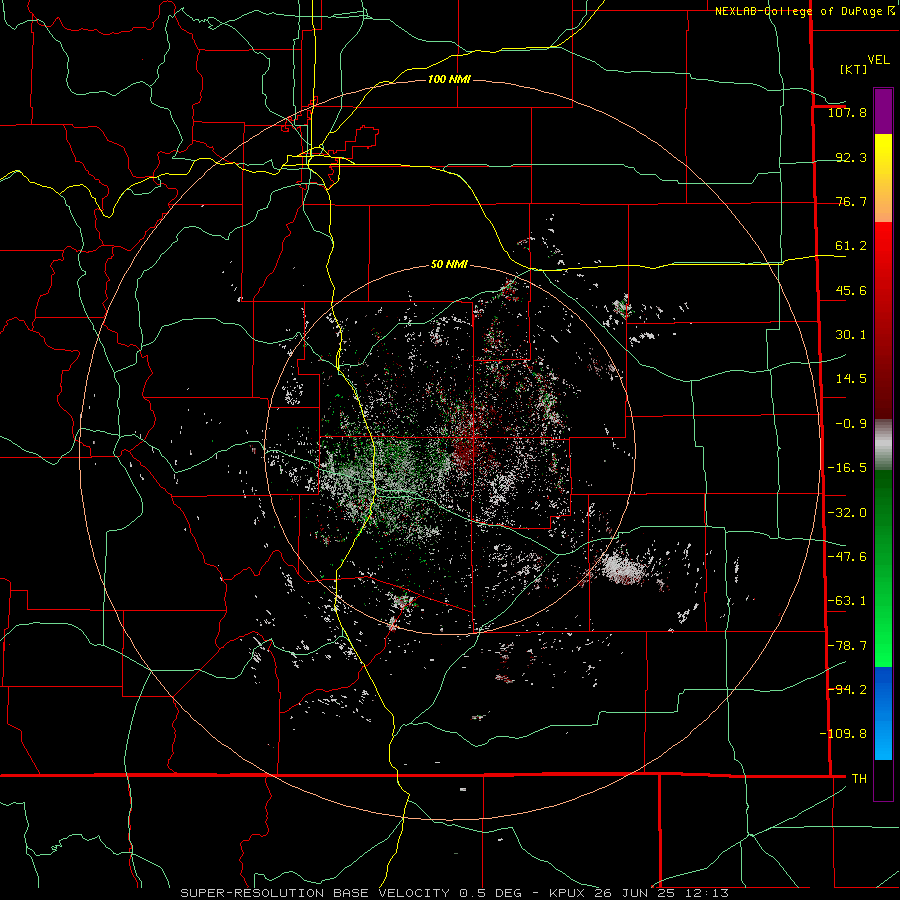
Task: Select the -94.2 value on velocity scale
Action: [x=847, y=690]
